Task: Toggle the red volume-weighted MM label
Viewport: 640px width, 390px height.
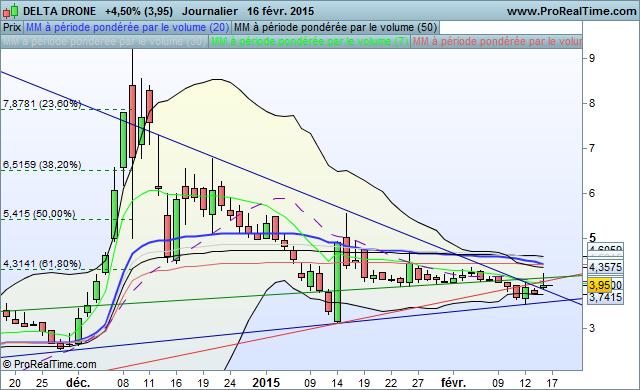Action: 496,42
